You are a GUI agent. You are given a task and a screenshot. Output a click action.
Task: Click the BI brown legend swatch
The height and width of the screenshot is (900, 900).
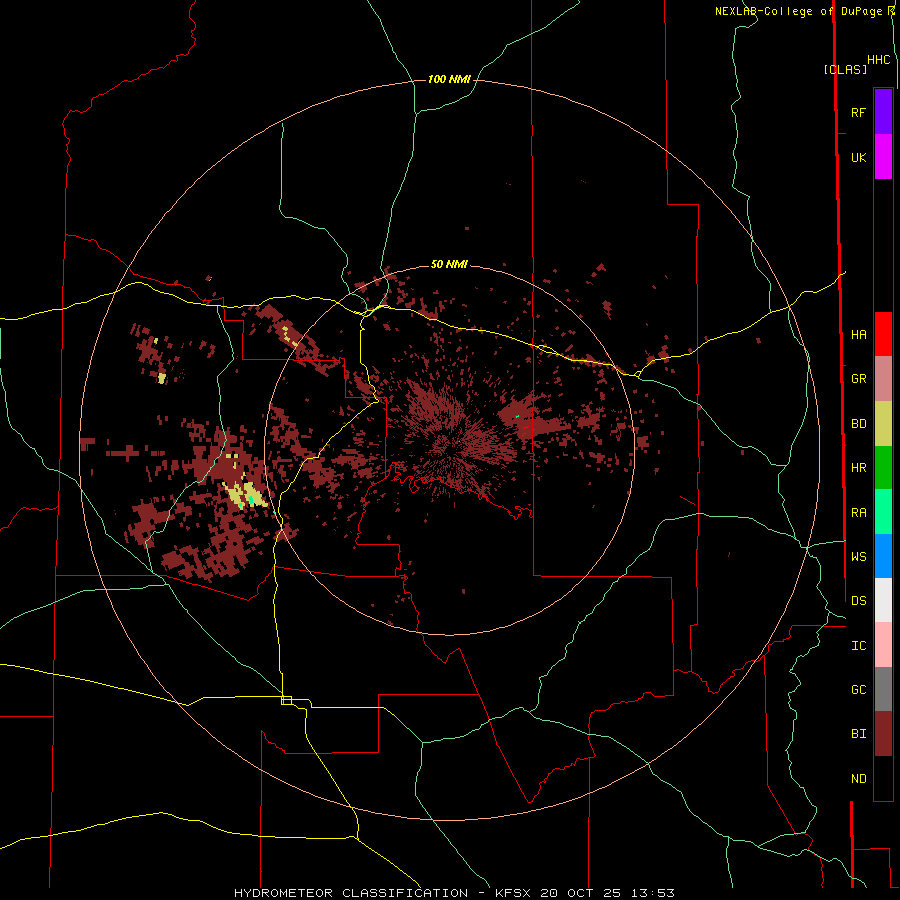883,734
